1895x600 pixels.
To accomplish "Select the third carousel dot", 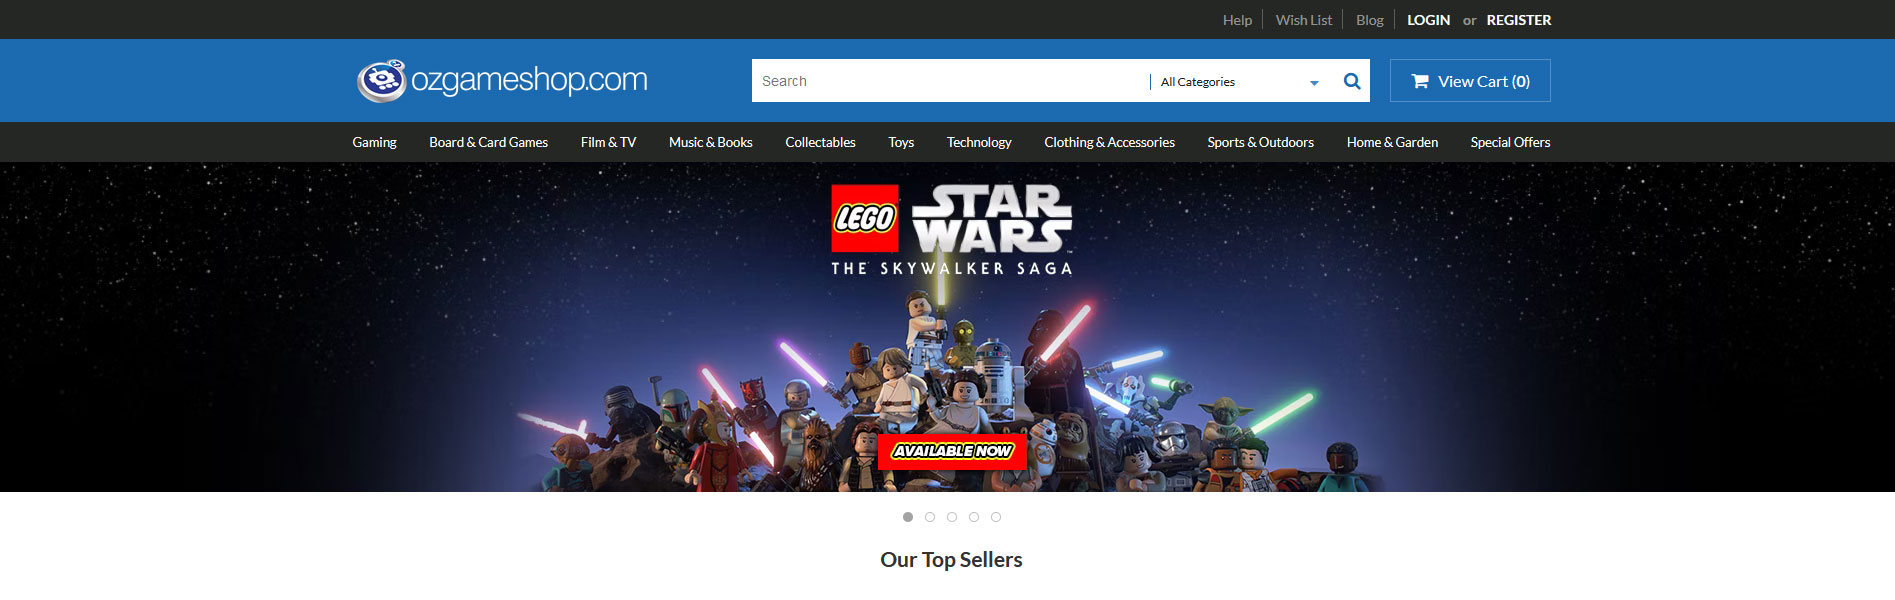I will point(952,517).
